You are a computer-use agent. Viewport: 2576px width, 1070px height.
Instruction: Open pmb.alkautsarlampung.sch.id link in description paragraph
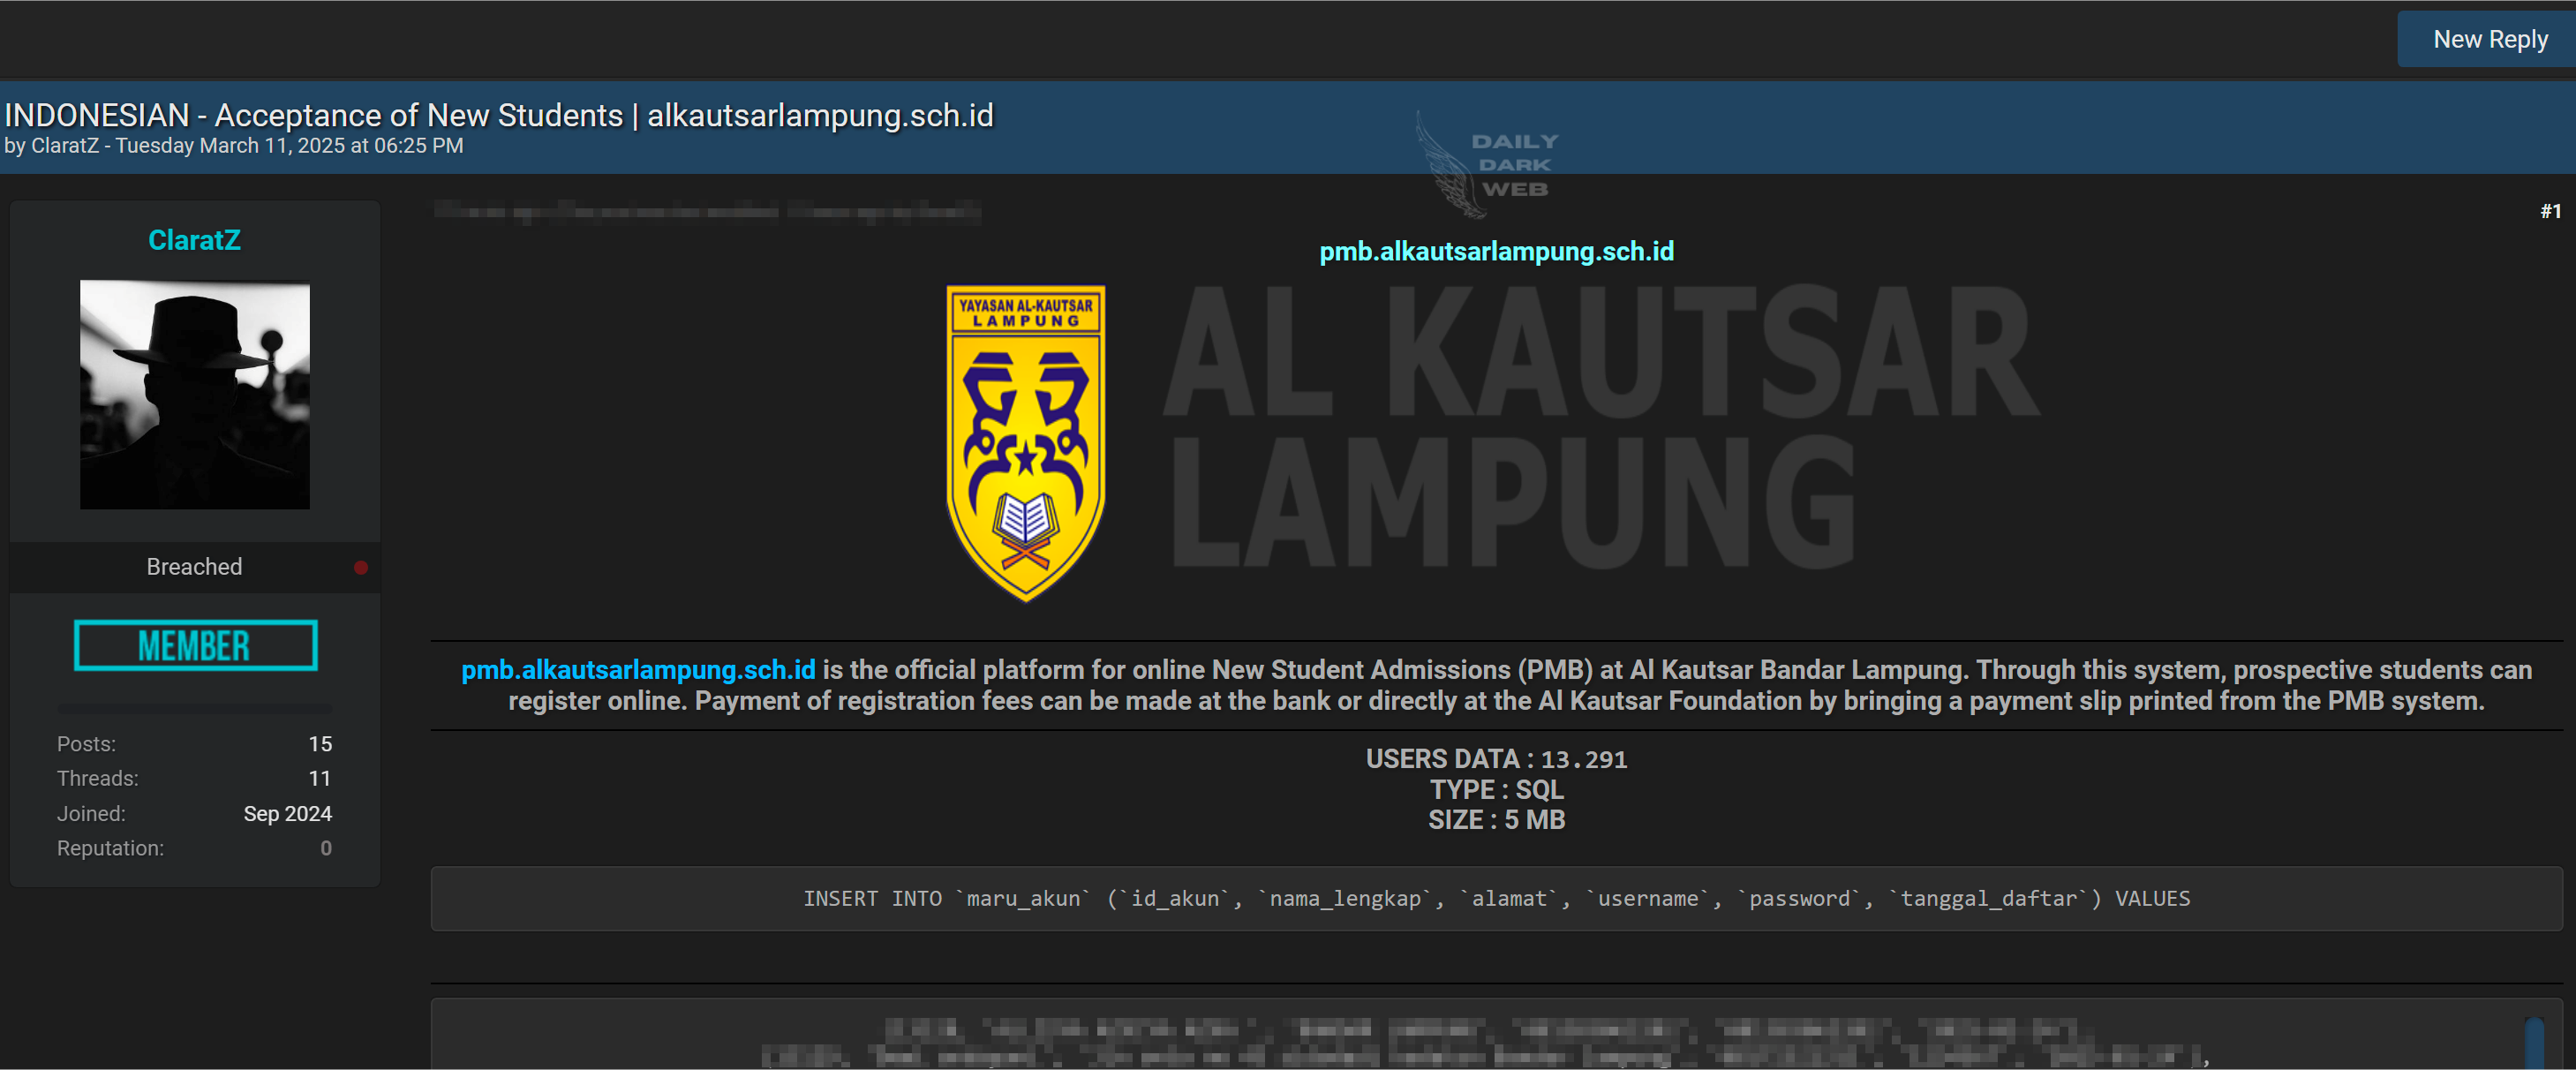pyautogui.click(x=638, y=669)
